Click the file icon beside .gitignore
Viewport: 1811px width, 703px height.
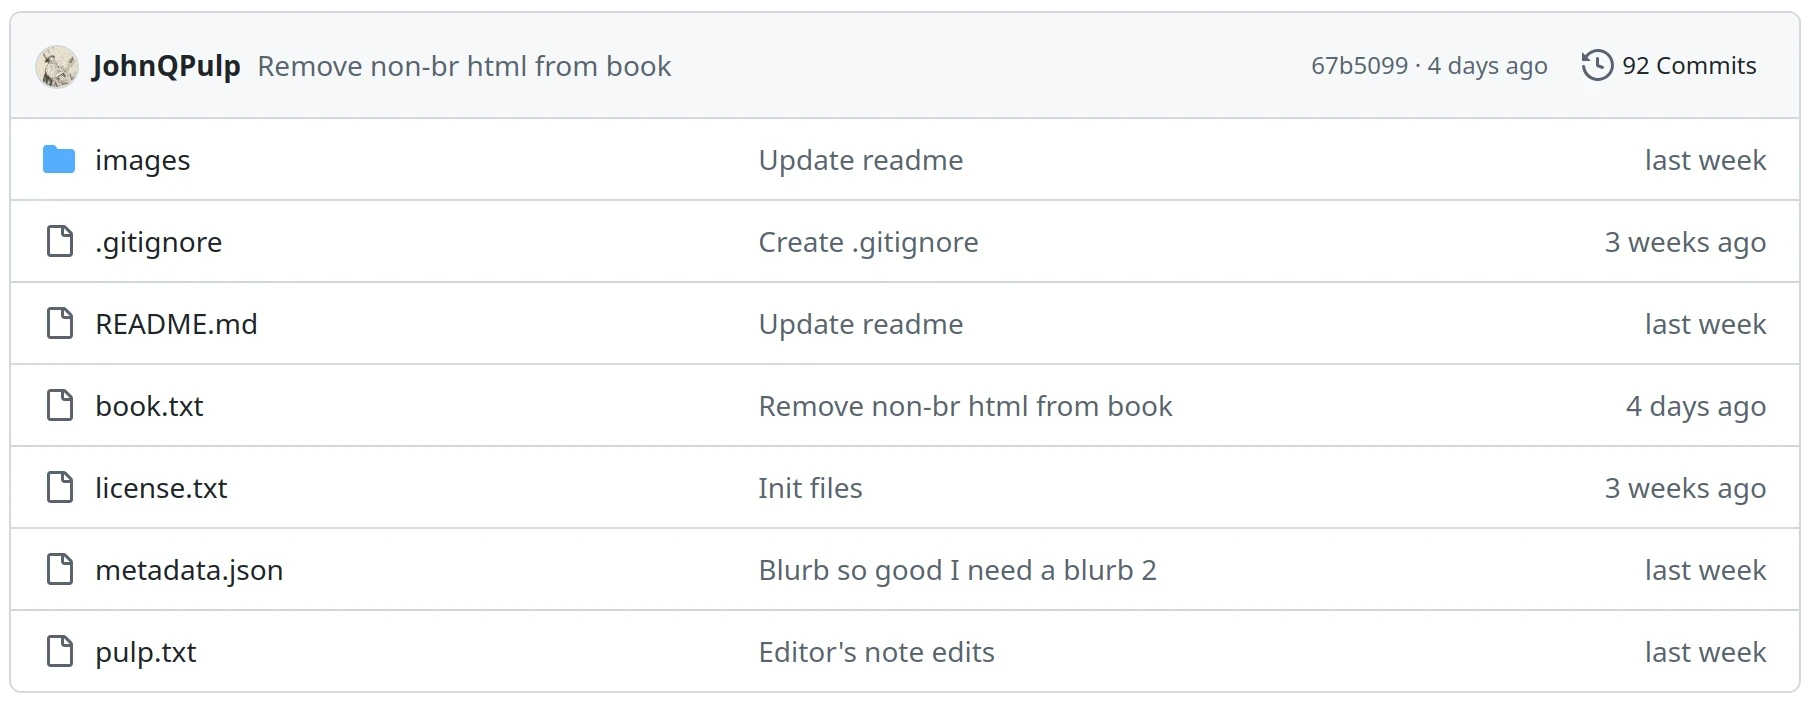59,241
